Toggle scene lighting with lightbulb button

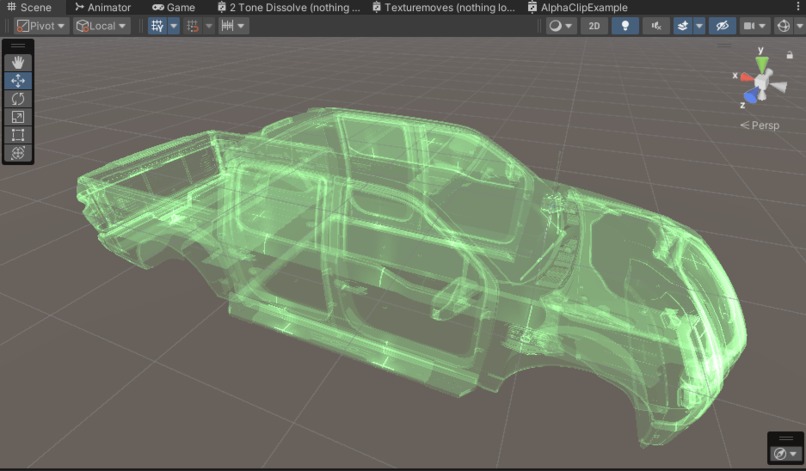pyautogui.click(x=625, y=26)
